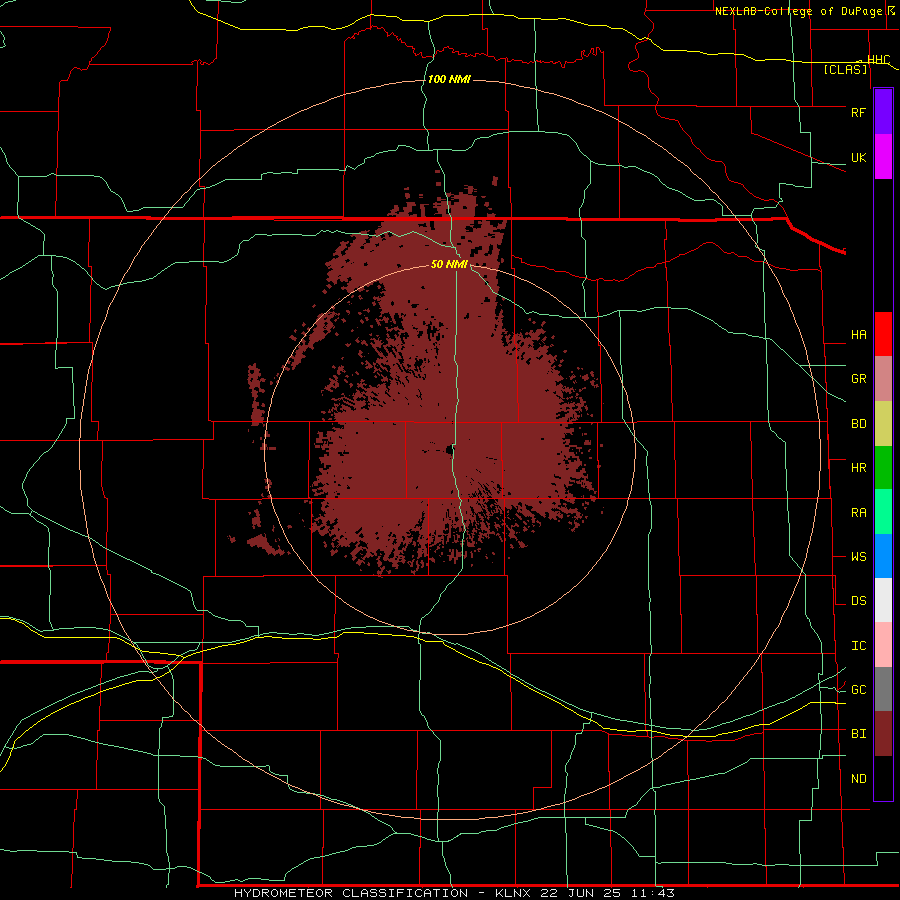The image size is (900, 900).
Task: Click the 'IC' legend label
Action: tap(858, 646)
